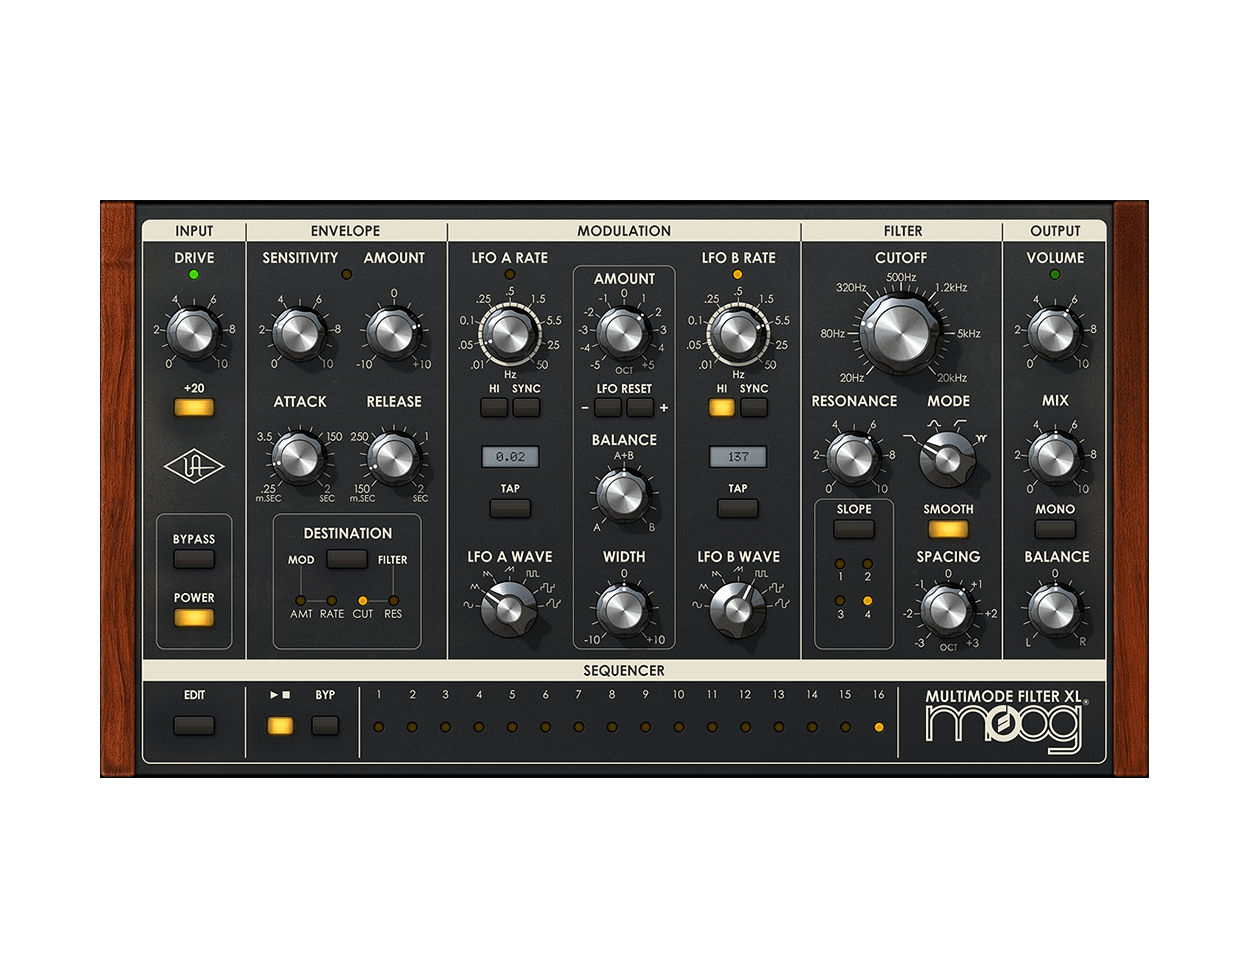1248x980 pixels.
Task: Click the TAP tempo button under LFO A
Action: (x=510, y=507)
